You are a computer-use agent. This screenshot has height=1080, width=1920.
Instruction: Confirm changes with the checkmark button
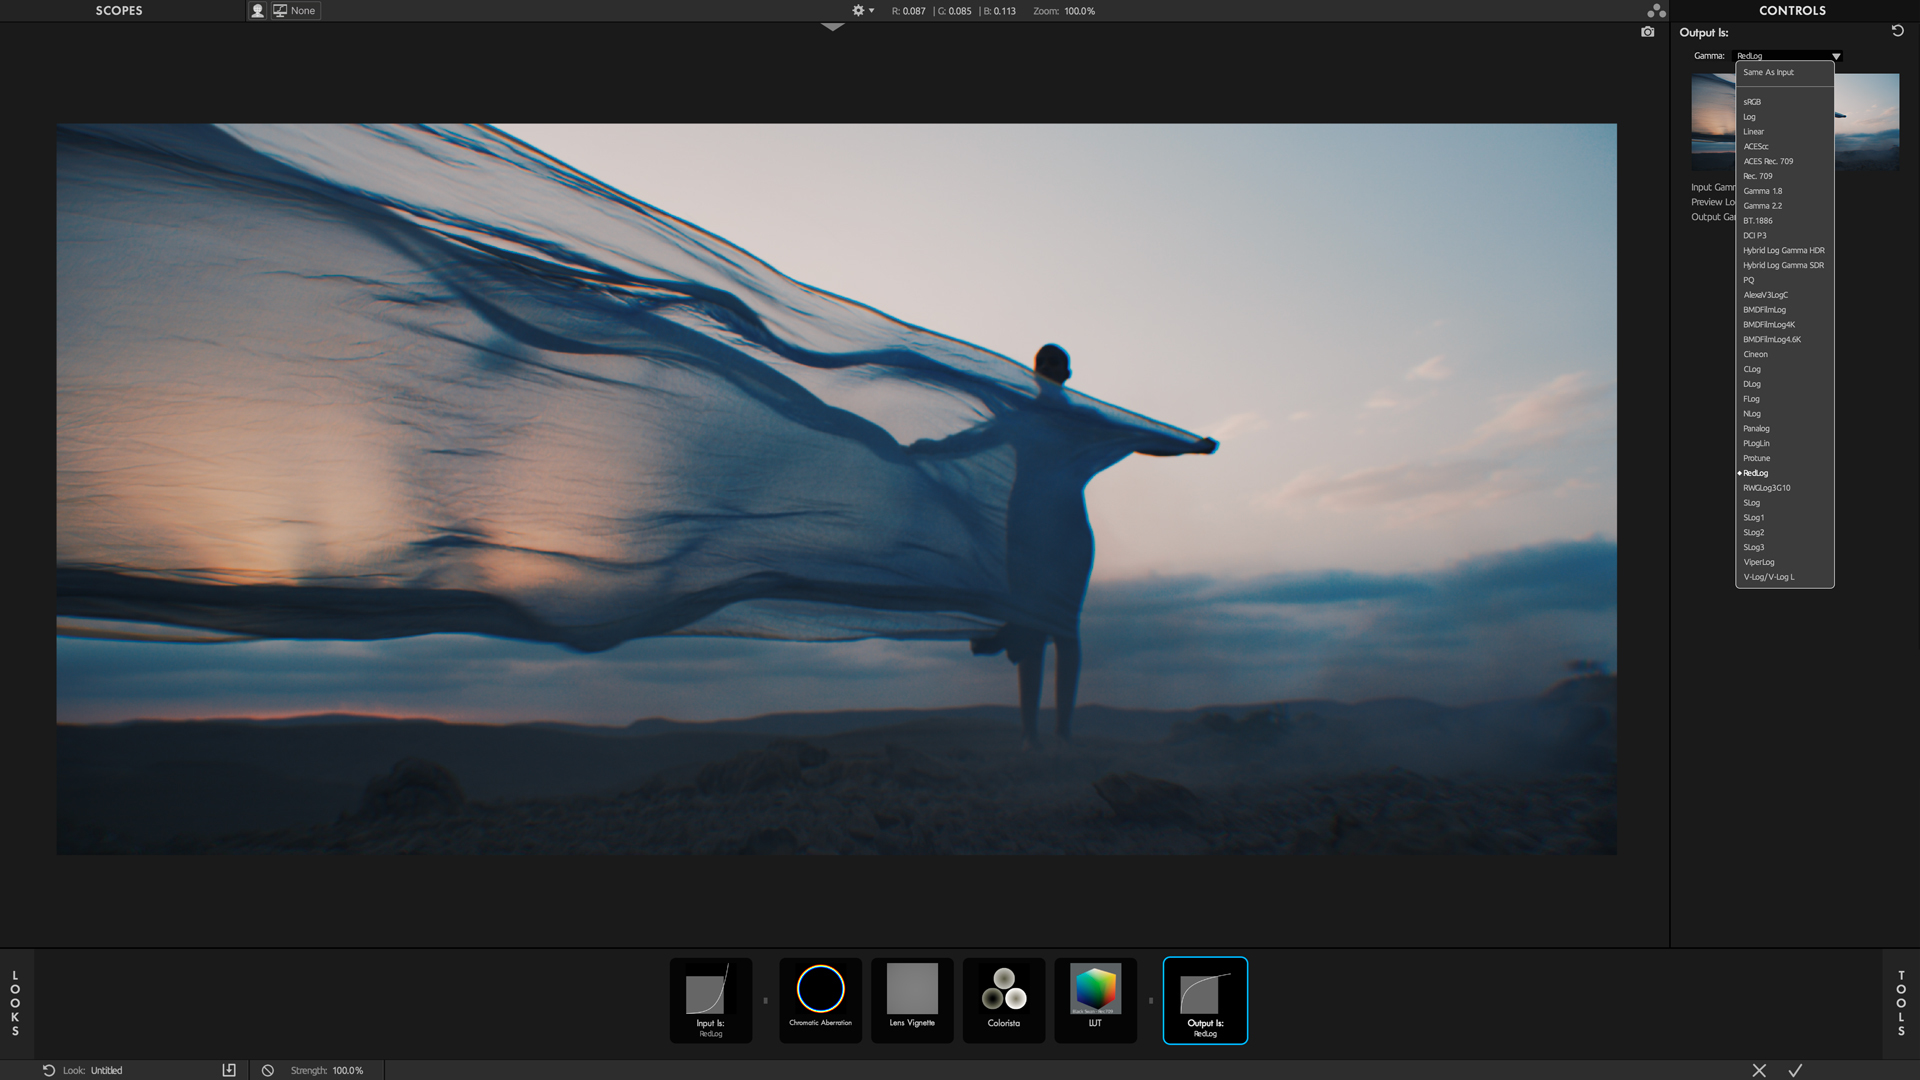pyautogui.click(x=1795, y=1069)
